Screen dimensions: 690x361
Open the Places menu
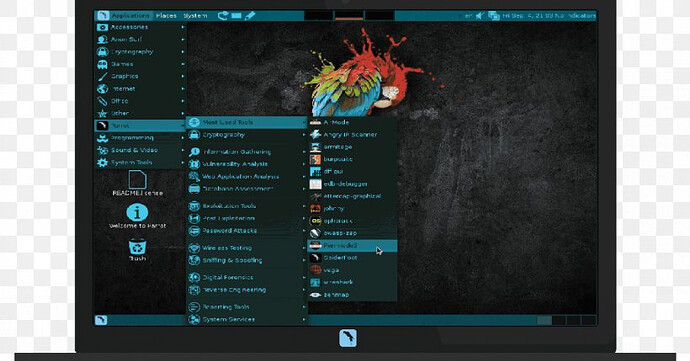coord(166,15)
